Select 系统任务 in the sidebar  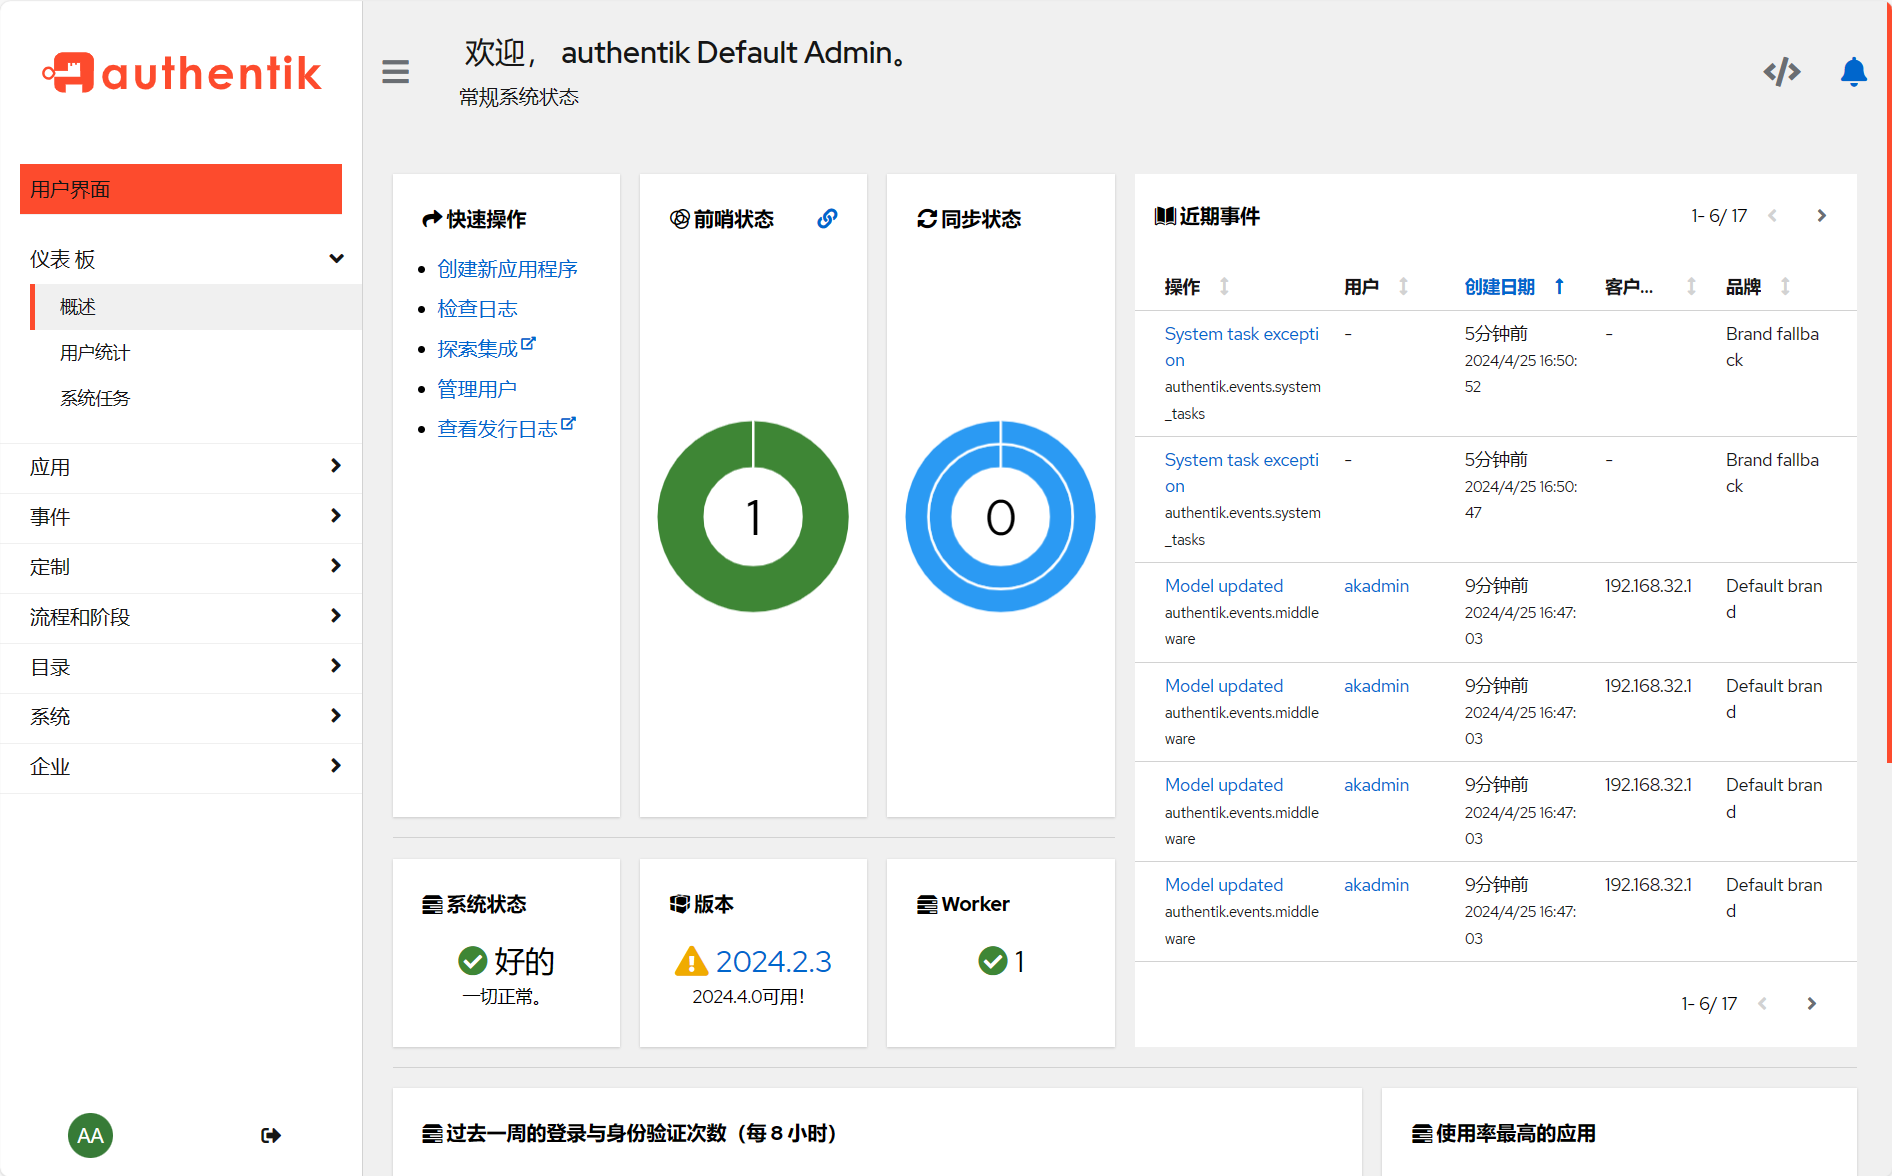coord(95,398)
